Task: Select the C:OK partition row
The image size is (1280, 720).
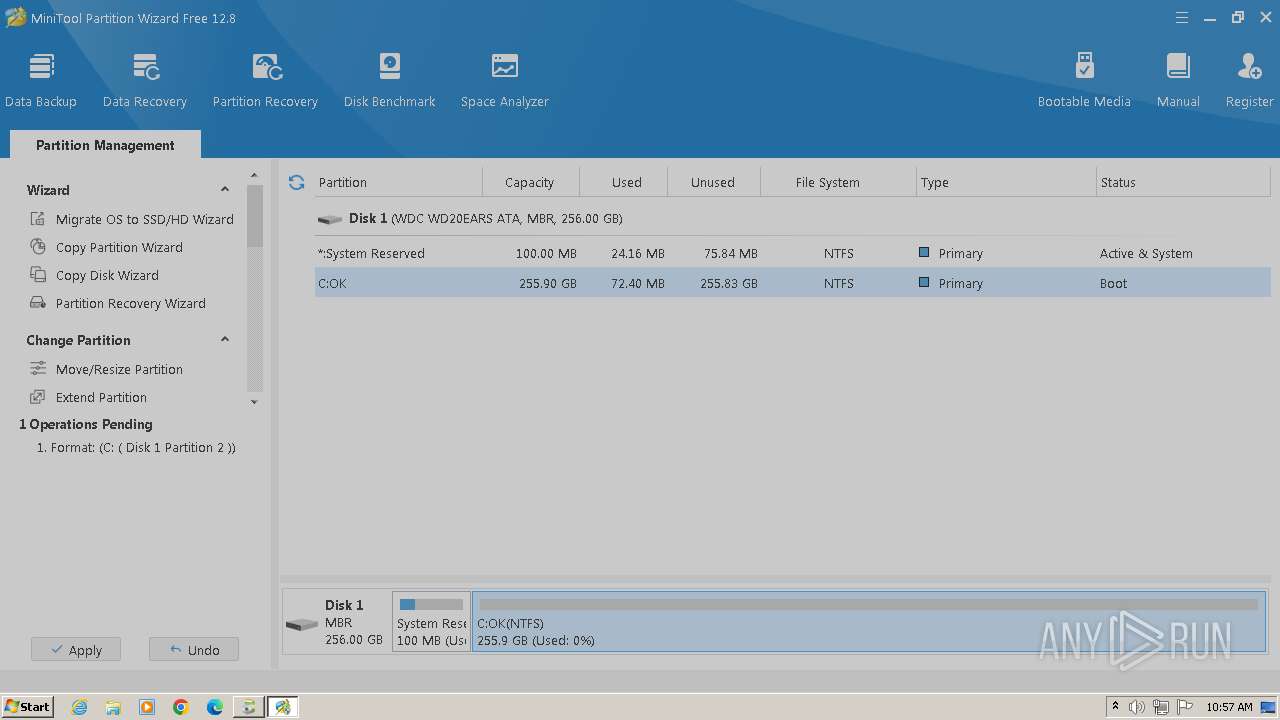Action: click(x=792, y=283)
